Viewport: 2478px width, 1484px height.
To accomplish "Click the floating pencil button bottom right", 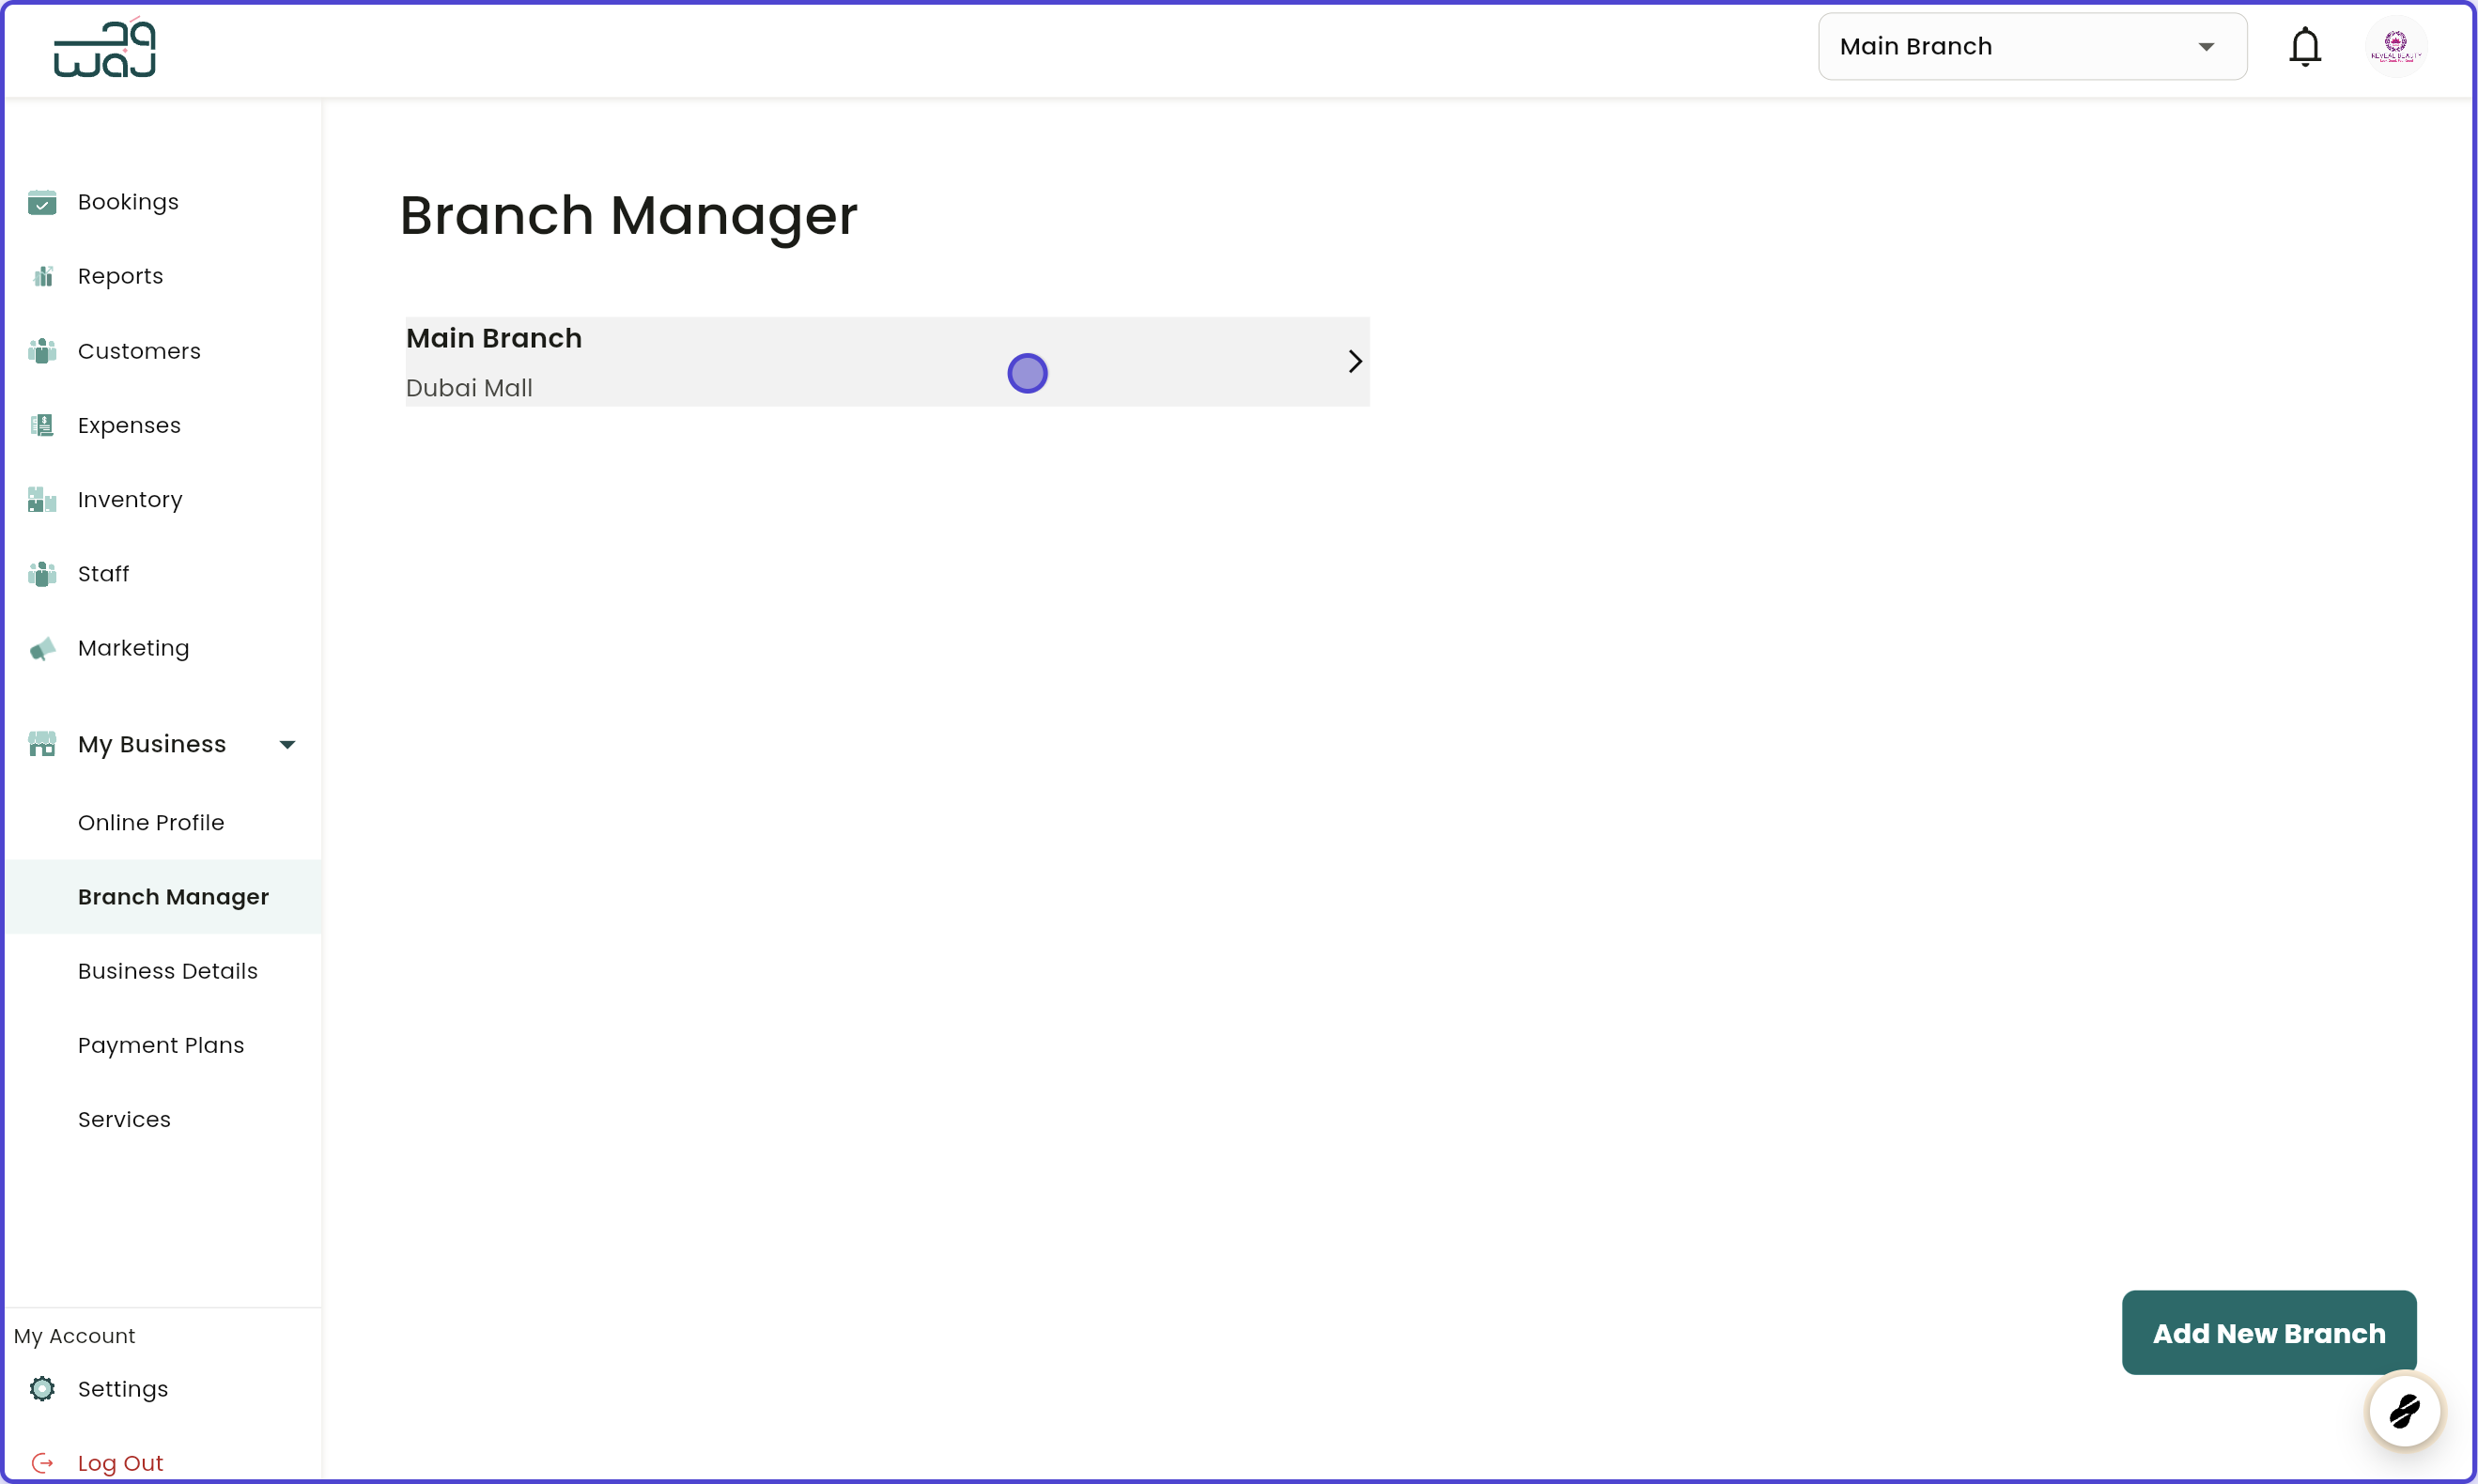I will 2404,1411.
